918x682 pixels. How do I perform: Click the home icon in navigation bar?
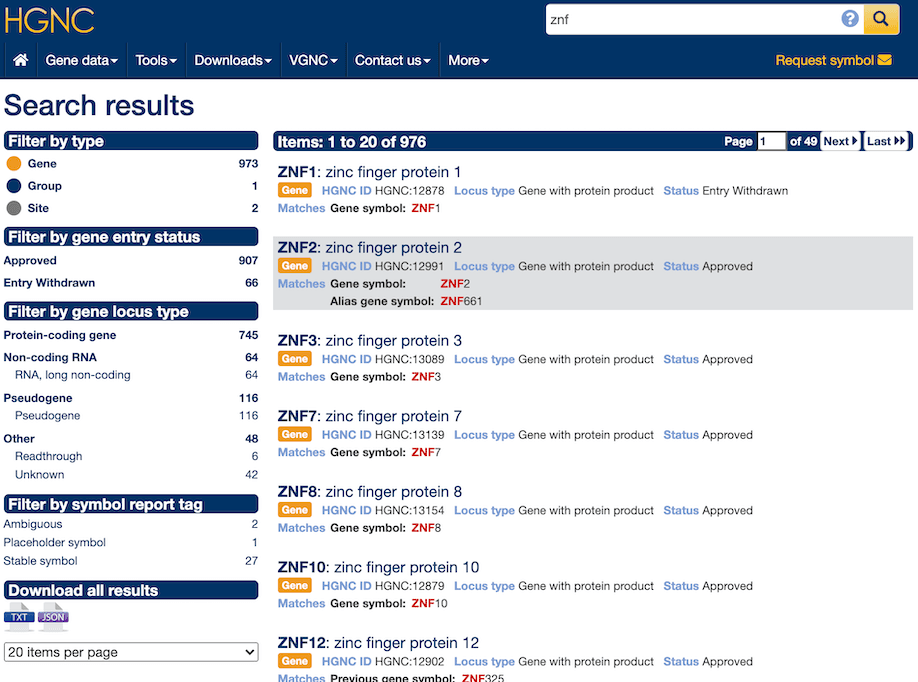(20, 60)
